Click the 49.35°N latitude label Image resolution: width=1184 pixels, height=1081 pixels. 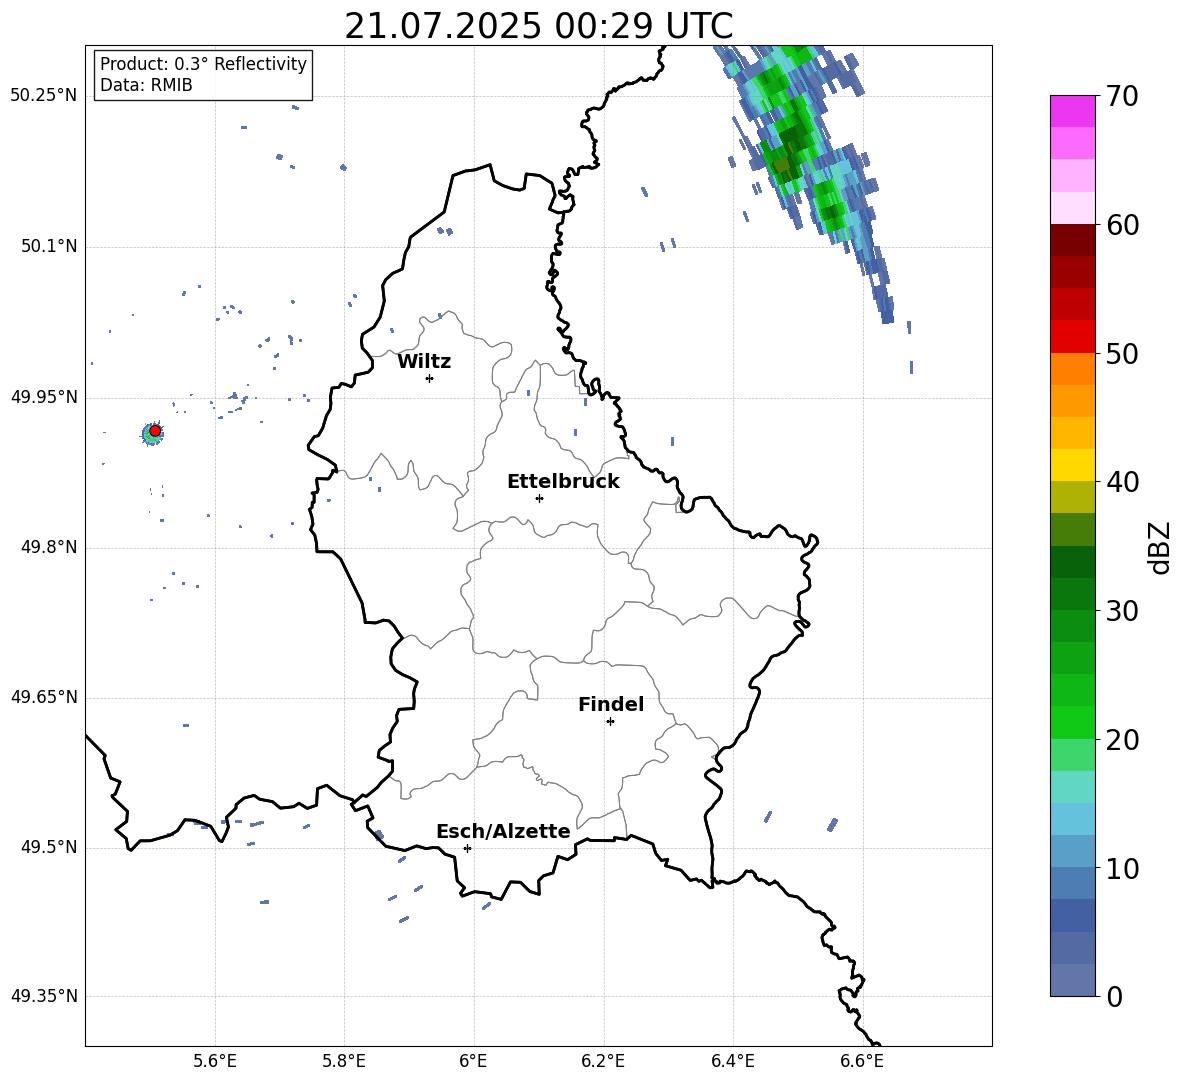44,996
